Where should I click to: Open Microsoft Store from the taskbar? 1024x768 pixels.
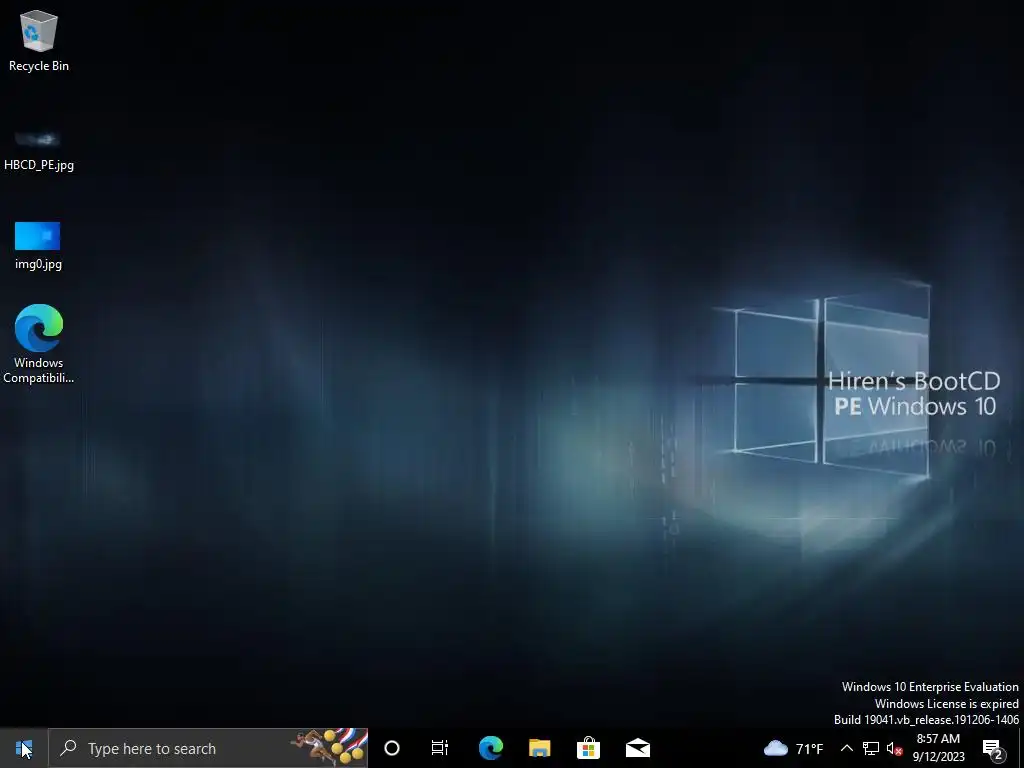(588, 748)
